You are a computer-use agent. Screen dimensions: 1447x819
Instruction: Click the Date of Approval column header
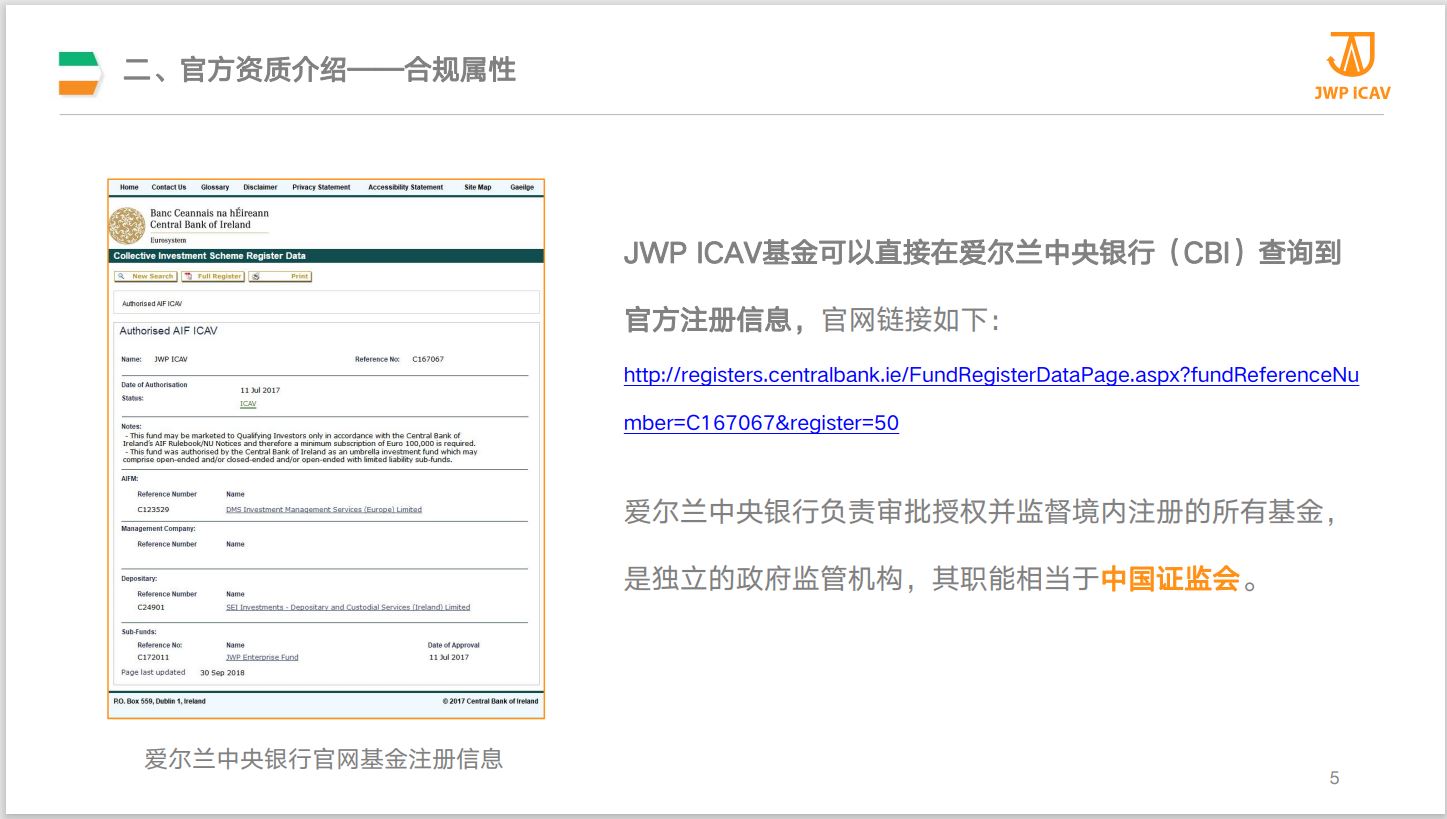[454, 645]
